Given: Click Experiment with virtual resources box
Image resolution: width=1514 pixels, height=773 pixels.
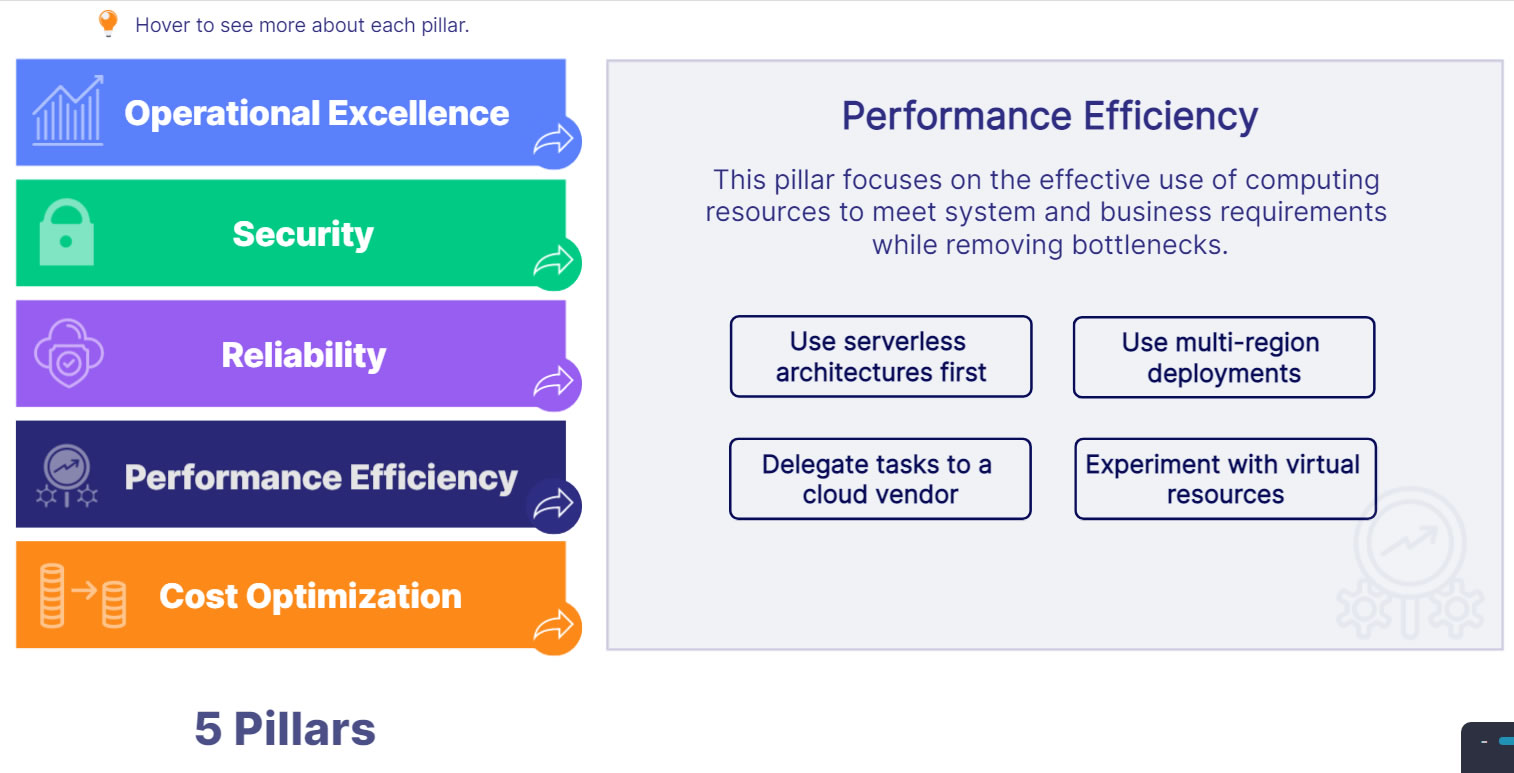Looking at the screenshot, I should click(1224, 479).
